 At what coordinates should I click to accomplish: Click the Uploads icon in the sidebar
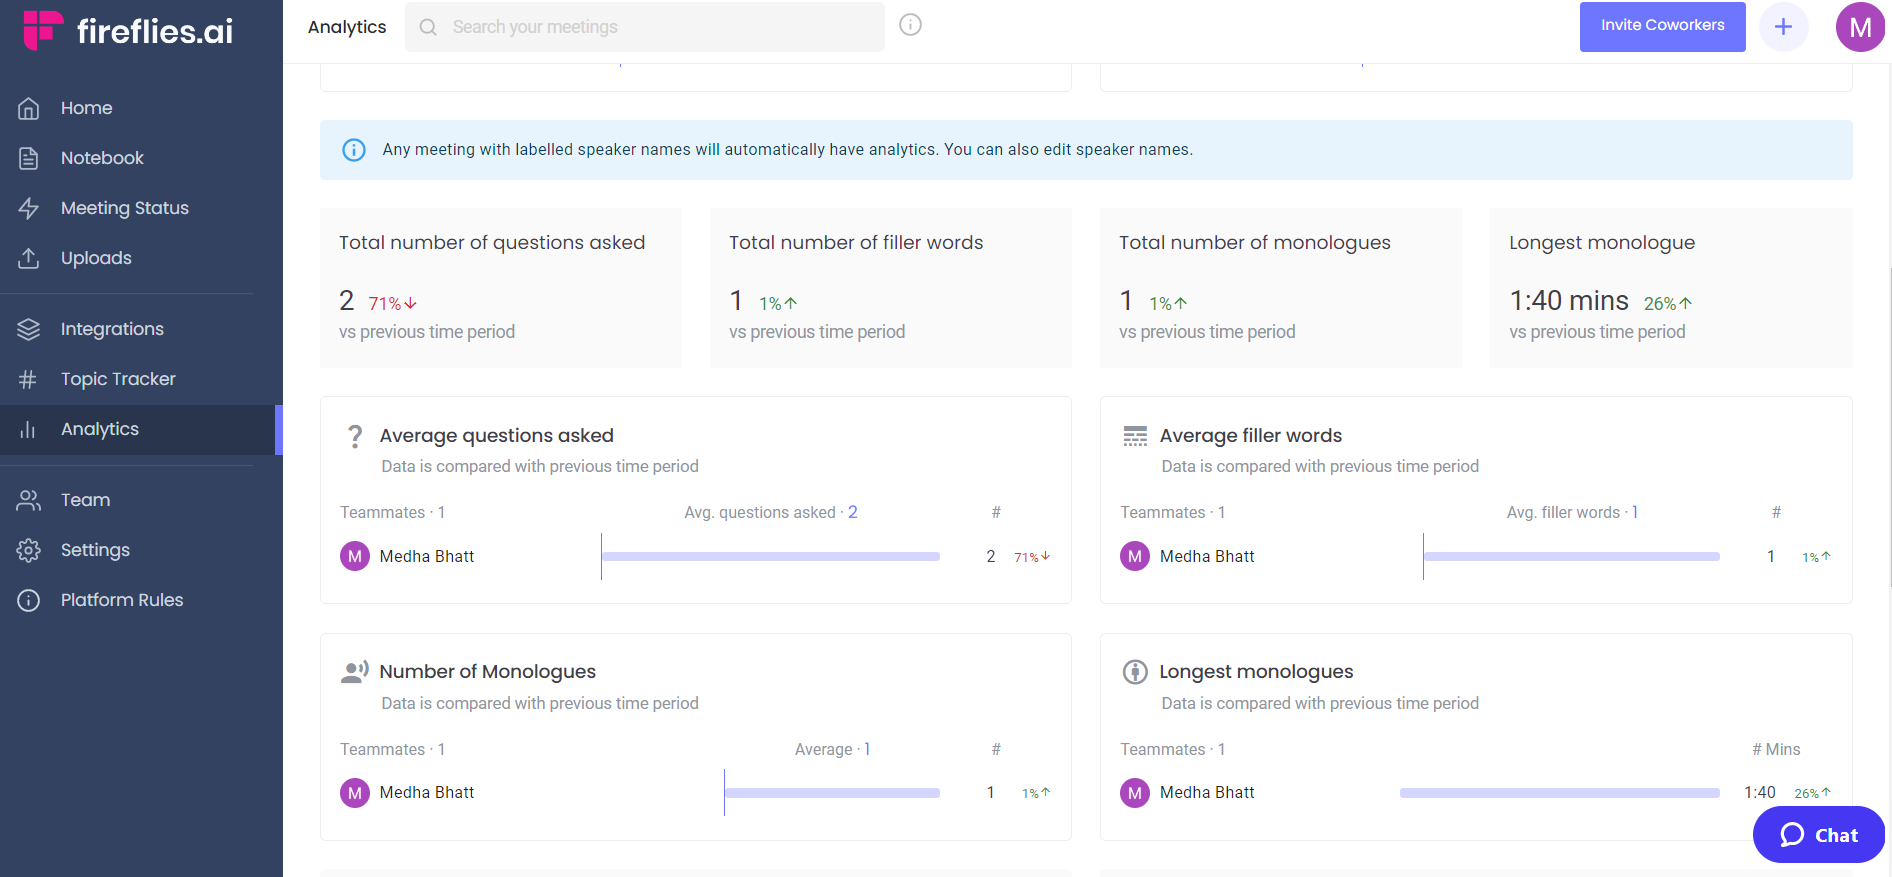29,258
